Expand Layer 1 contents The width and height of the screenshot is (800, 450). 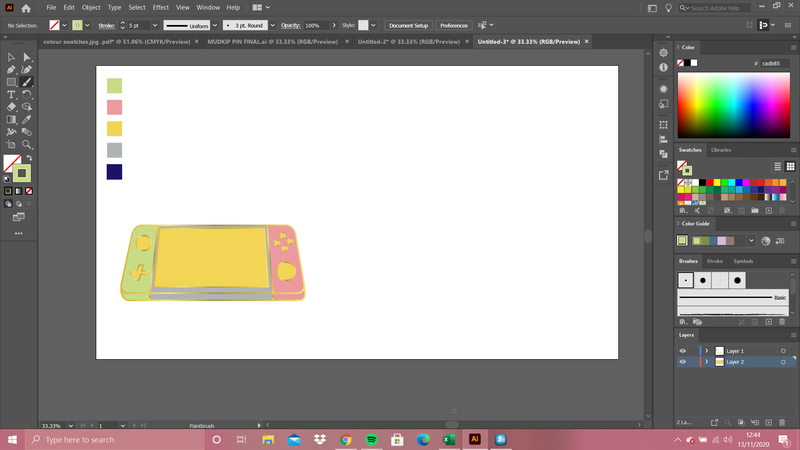707,351
